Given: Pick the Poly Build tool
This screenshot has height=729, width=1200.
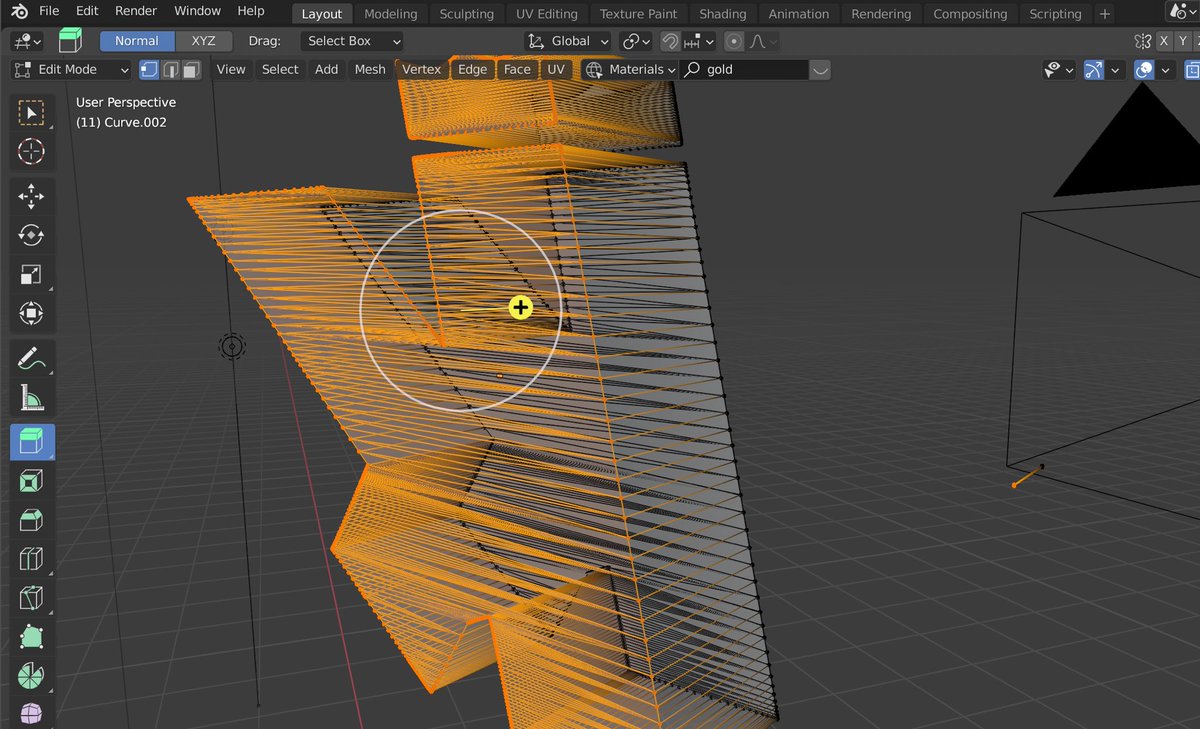Looking at the screenshot, I should click(x=32, y=637).
